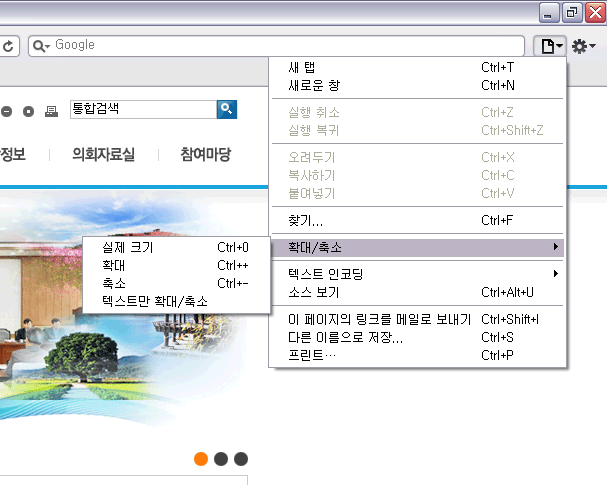Click the round reset size icon
Image resolution: width=607 pixels, height=485 pixels.
[x=28, y=111]
